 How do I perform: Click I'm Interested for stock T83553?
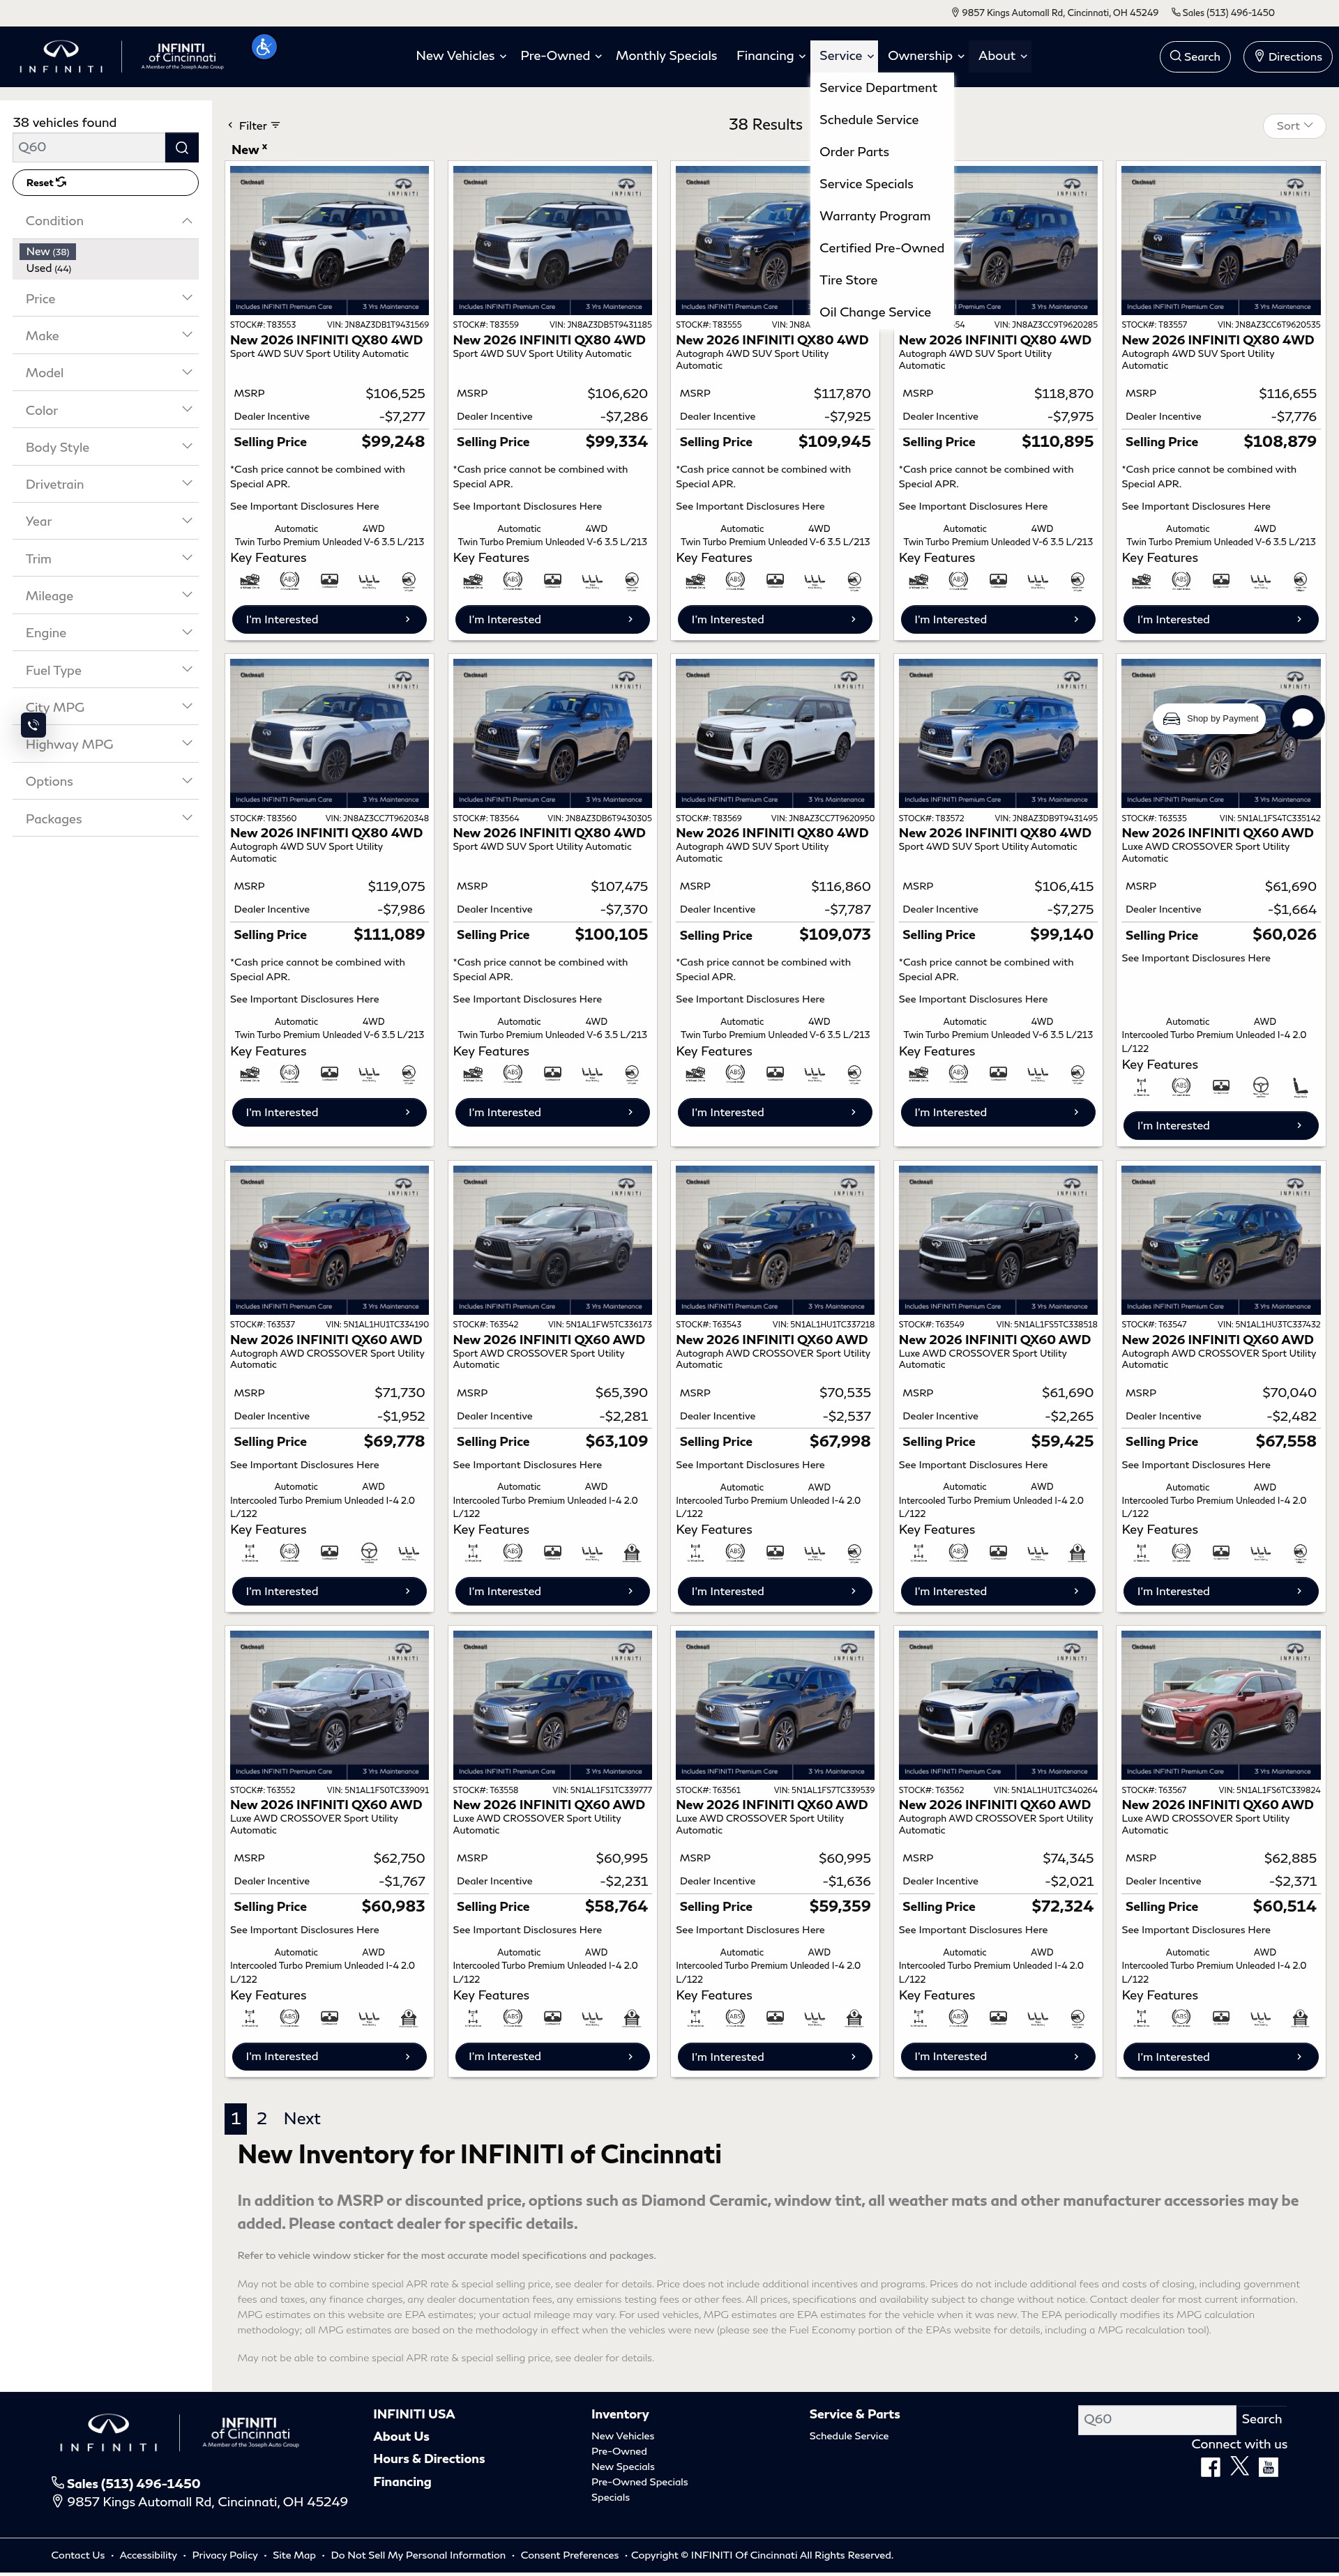tap(329, 619)
